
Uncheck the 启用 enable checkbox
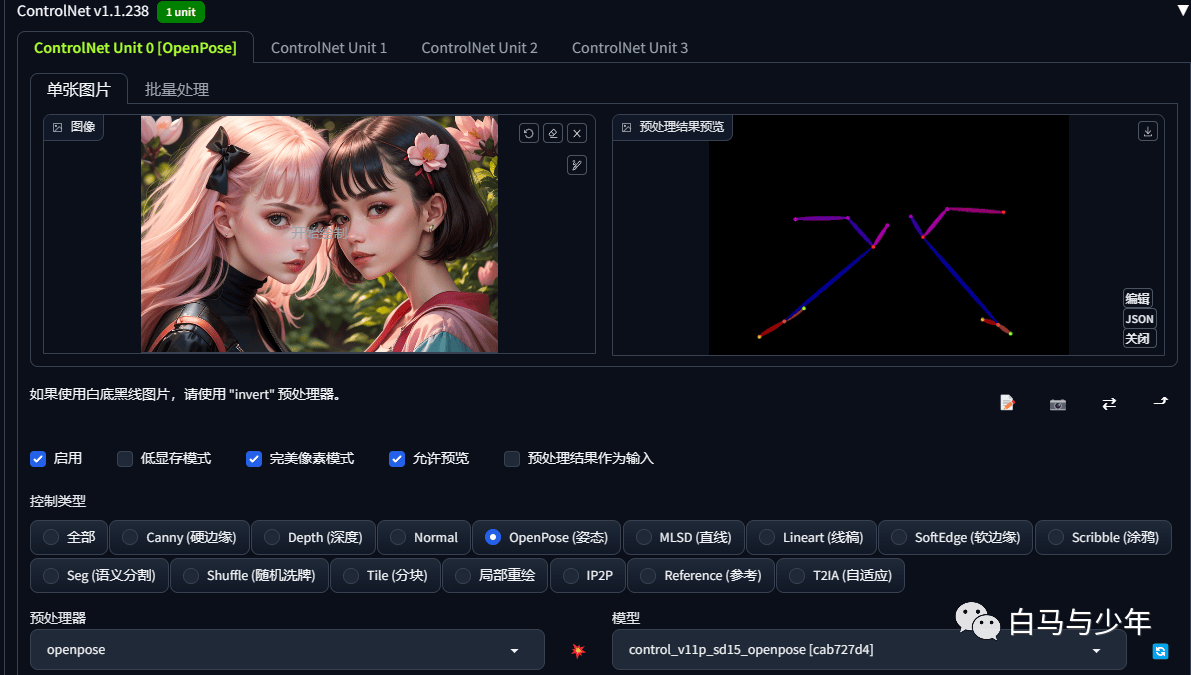(x=38, y=459)
